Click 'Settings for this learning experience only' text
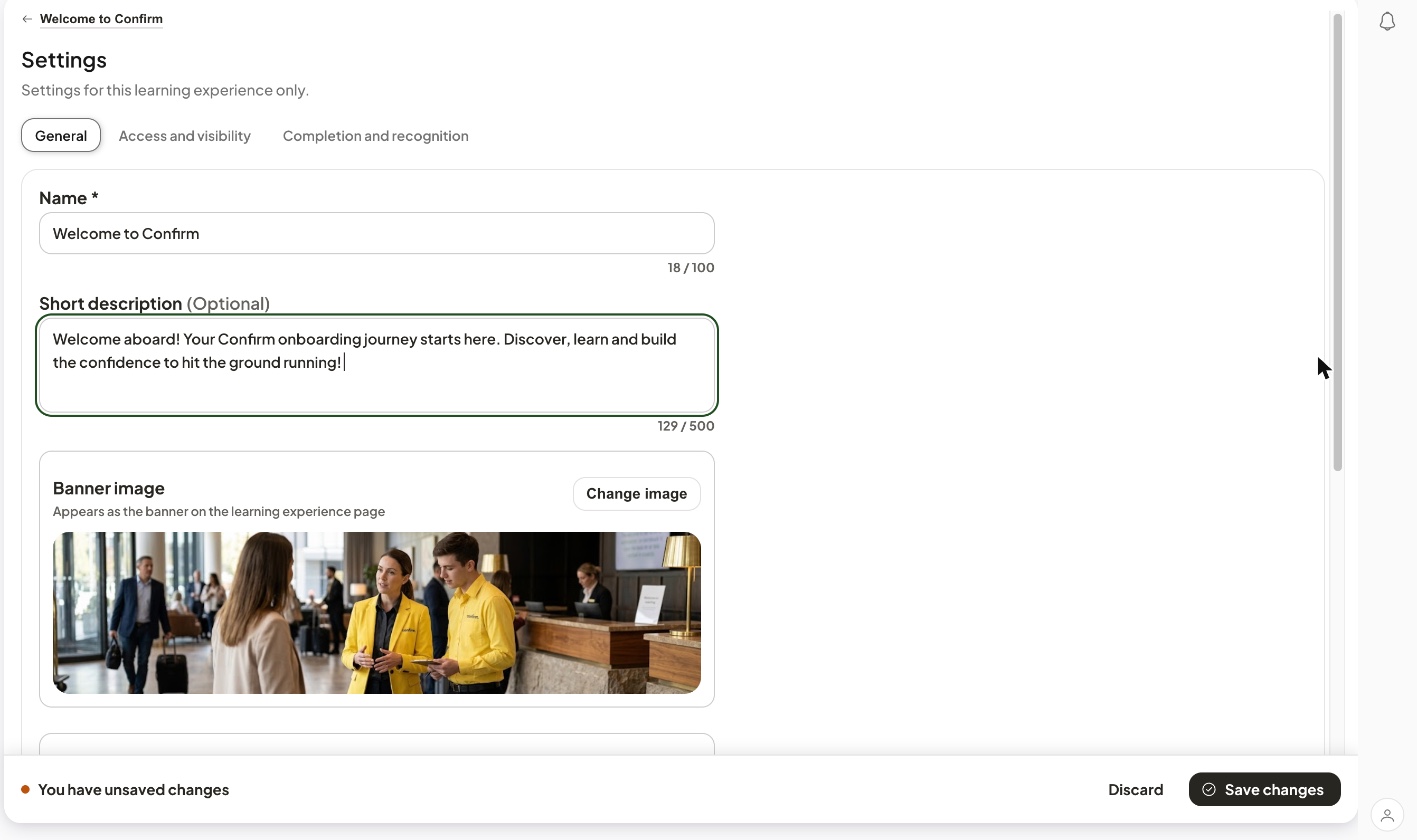This screenshot has height=840, width=1417. pos(165,90)
